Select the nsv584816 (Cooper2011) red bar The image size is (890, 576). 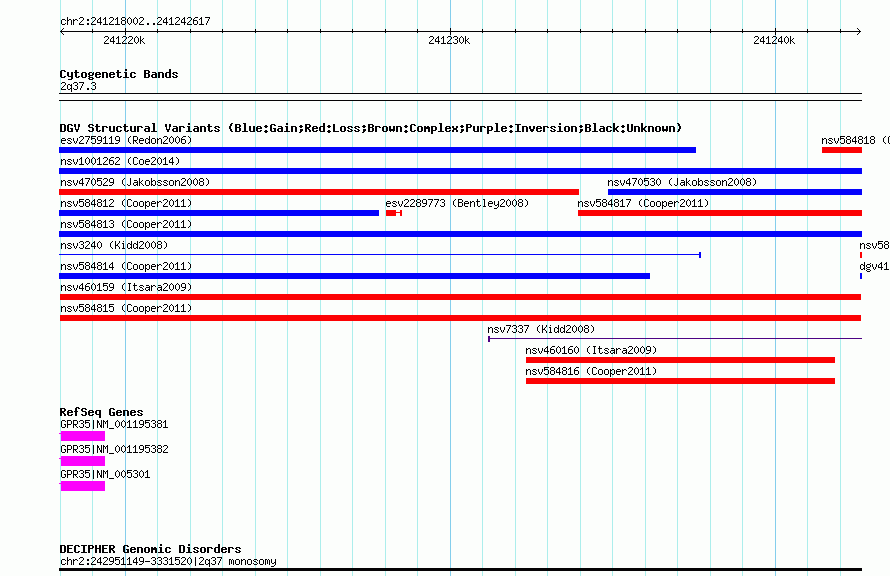pos(681,381)
